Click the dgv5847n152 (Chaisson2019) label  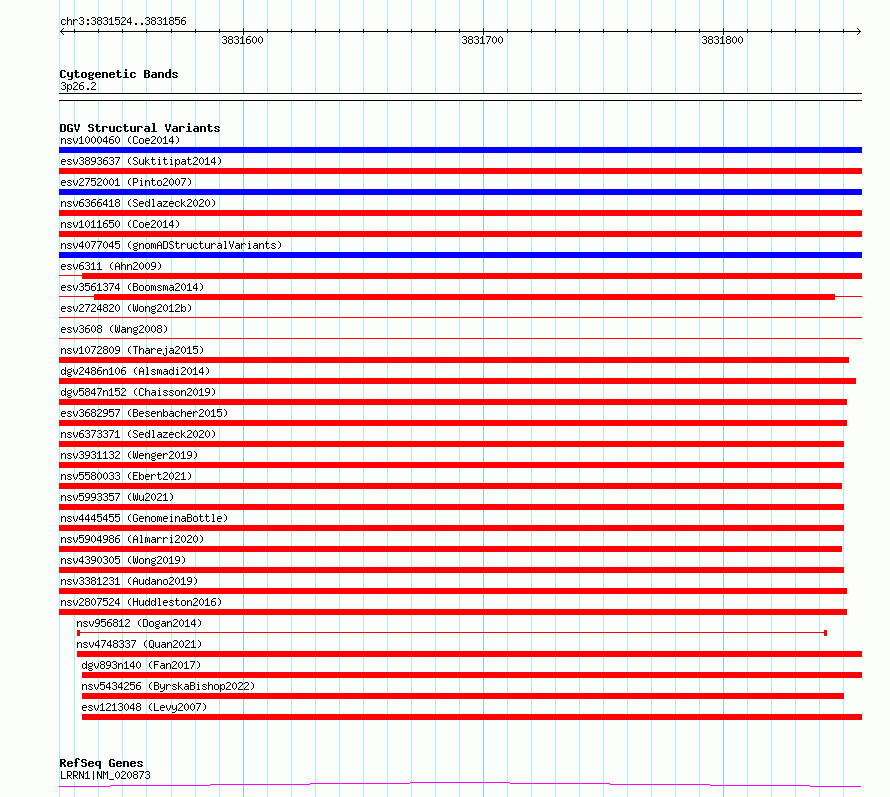coord(138,392)
